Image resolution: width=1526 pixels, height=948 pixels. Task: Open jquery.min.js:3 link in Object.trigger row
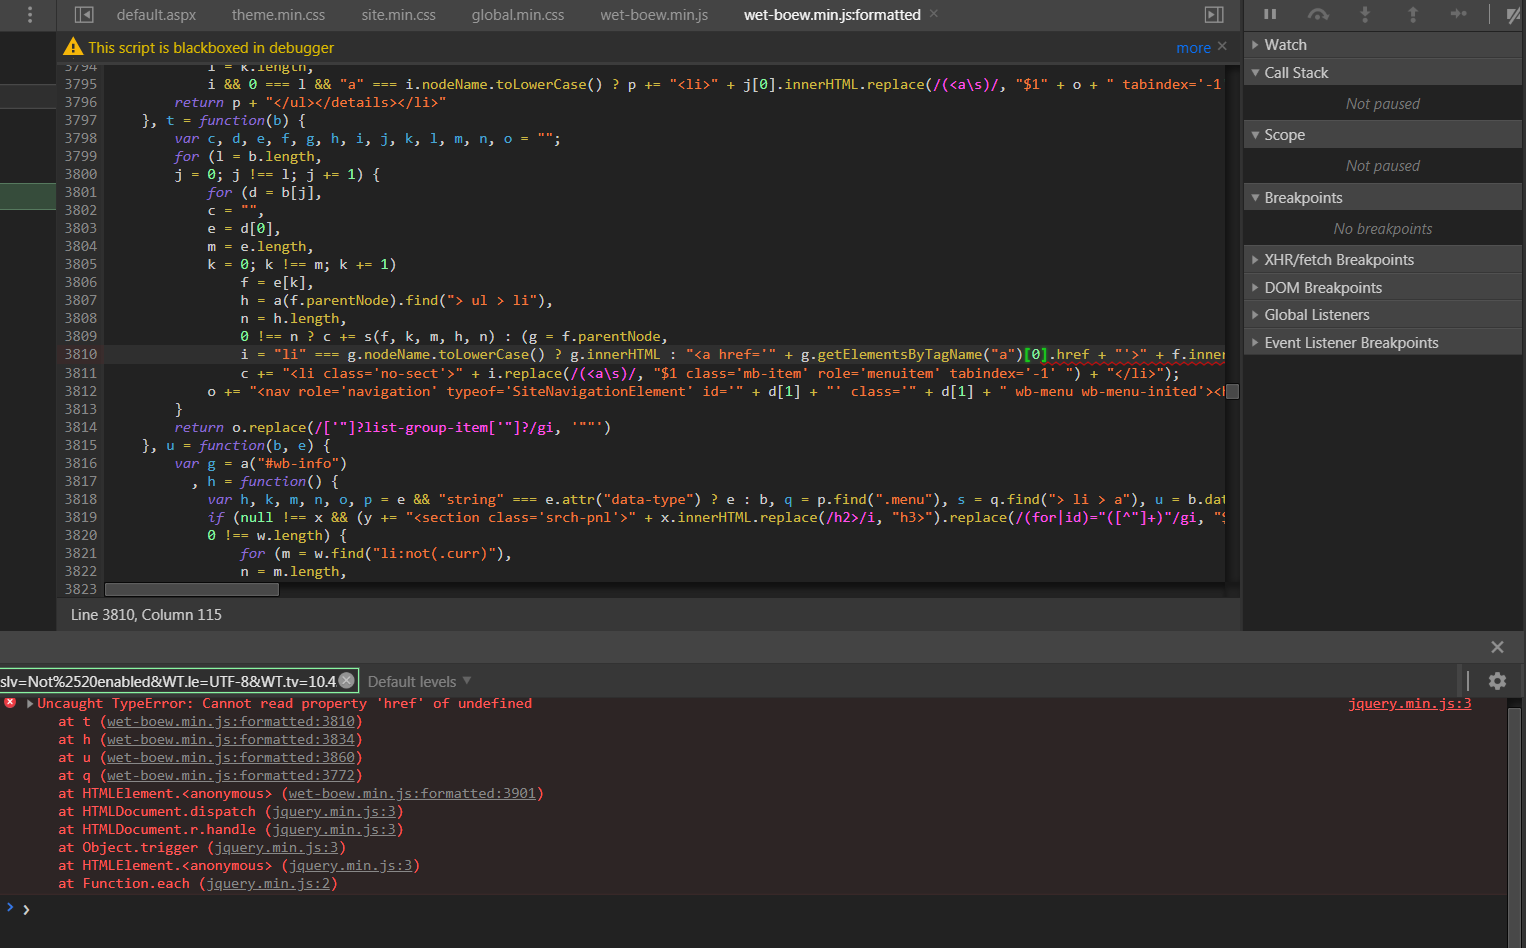[277, 848]
